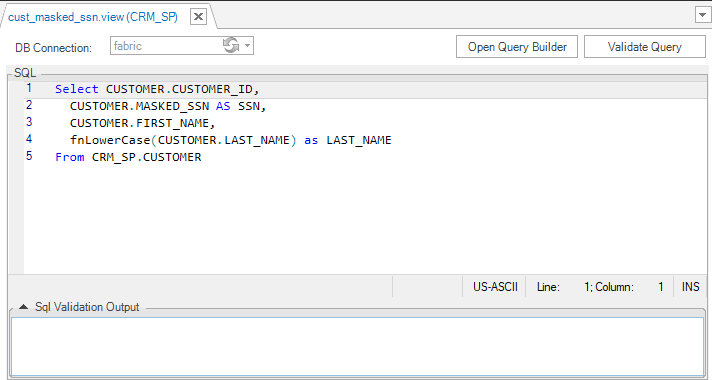712x380 pixels.
Task: Select the cust_masked_ssn.view (CRM_SP) tab
Action: click(x=93, y=17)
